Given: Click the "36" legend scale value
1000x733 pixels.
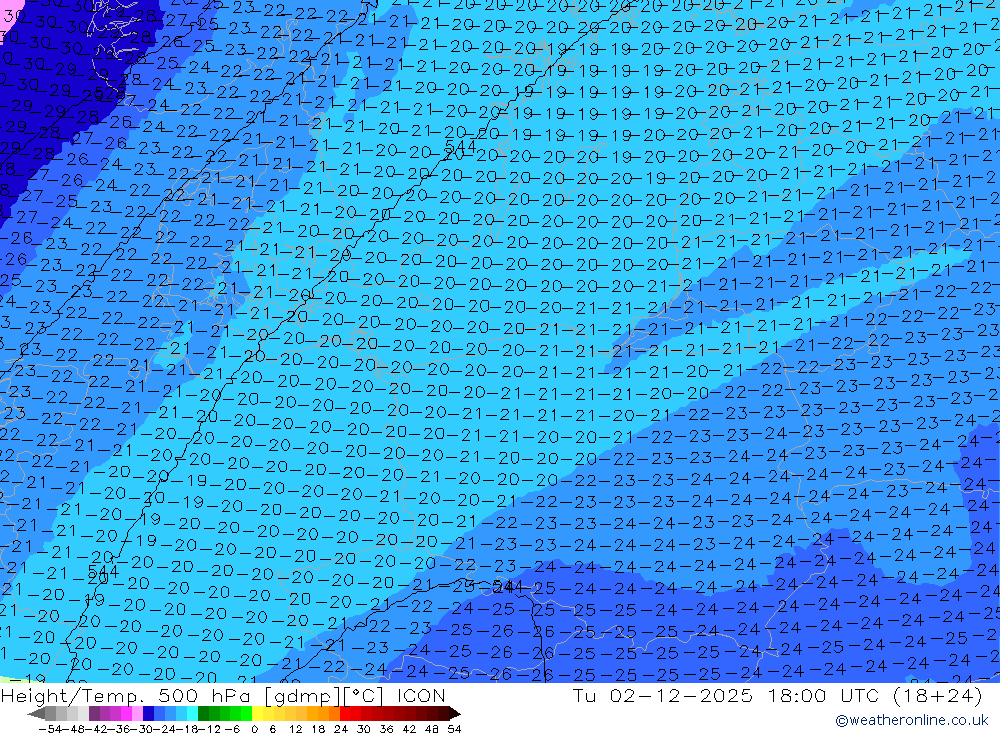Looking at the screenshot, I should pos(386,728).
